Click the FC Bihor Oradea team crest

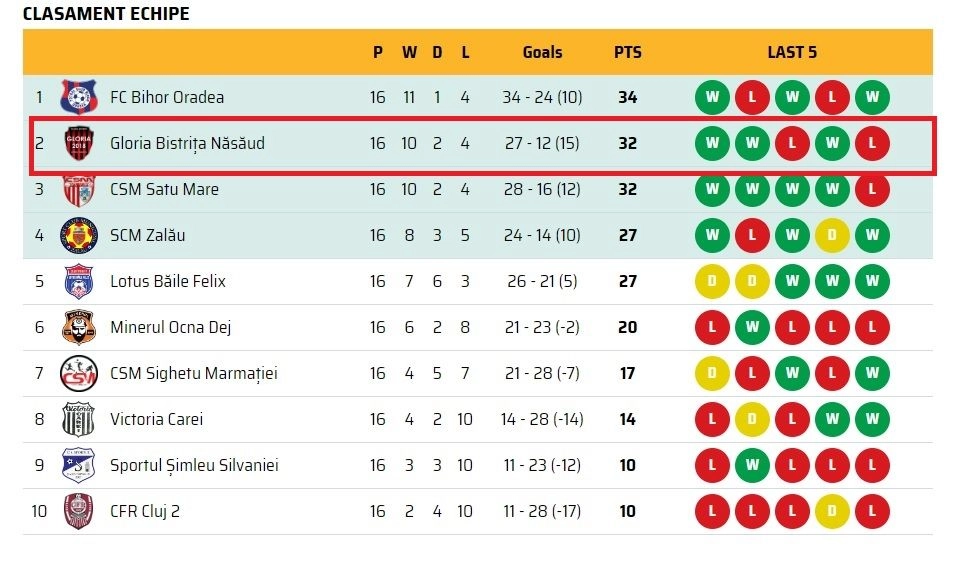(x=79, y=97)
